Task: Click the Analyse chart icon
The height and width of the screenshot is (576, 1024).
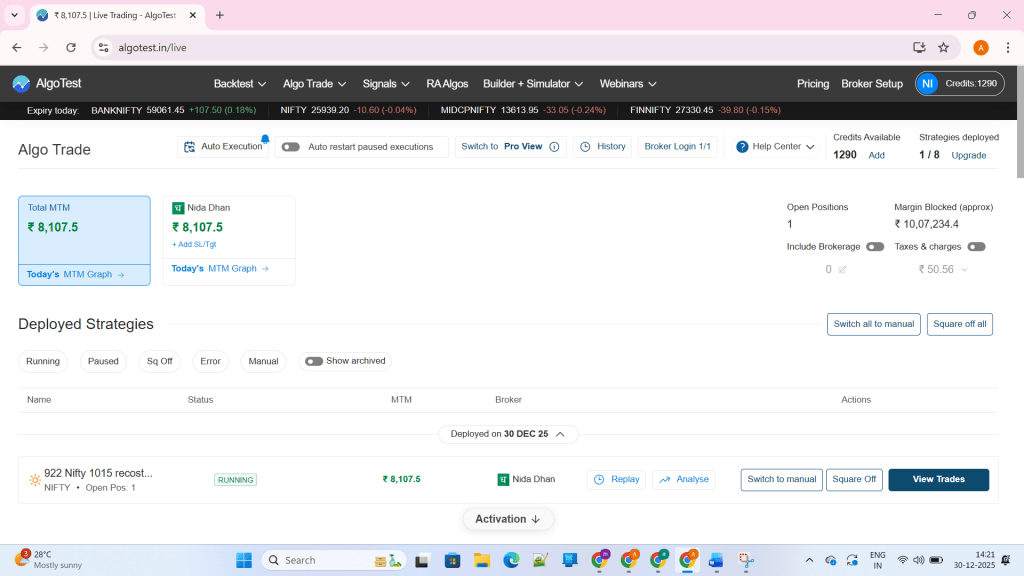Action: (x=665, y=480)
